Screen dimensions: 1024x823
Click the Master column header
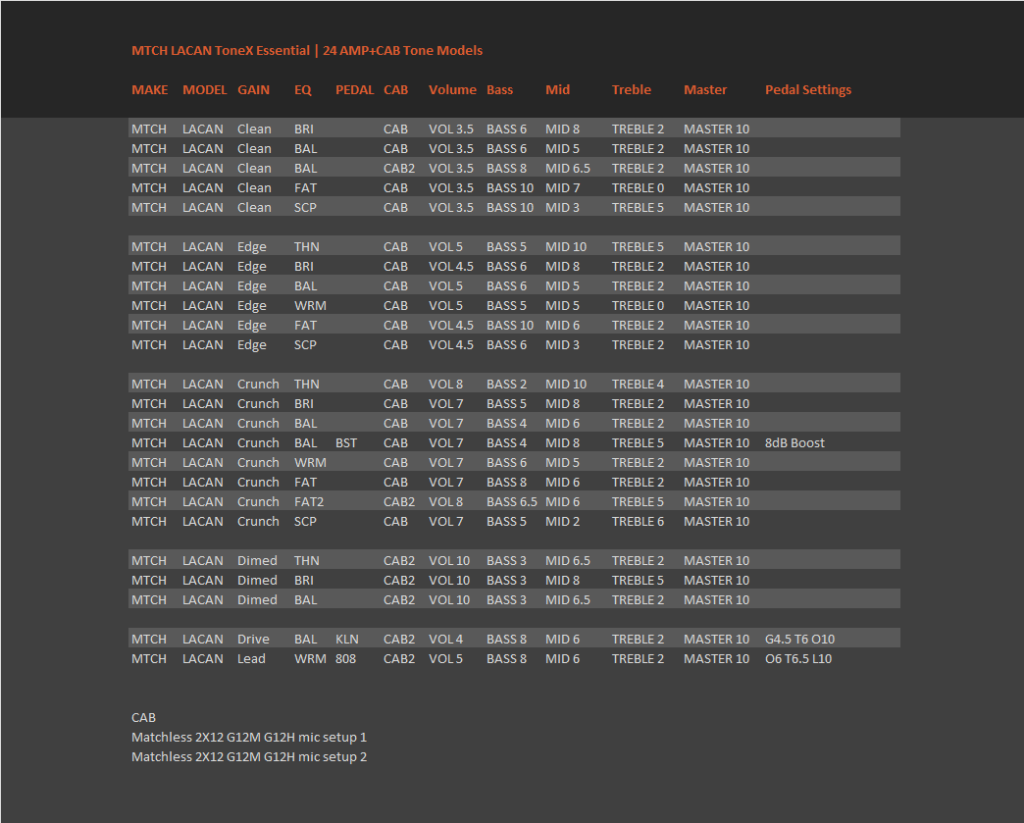tap(705, 90)
